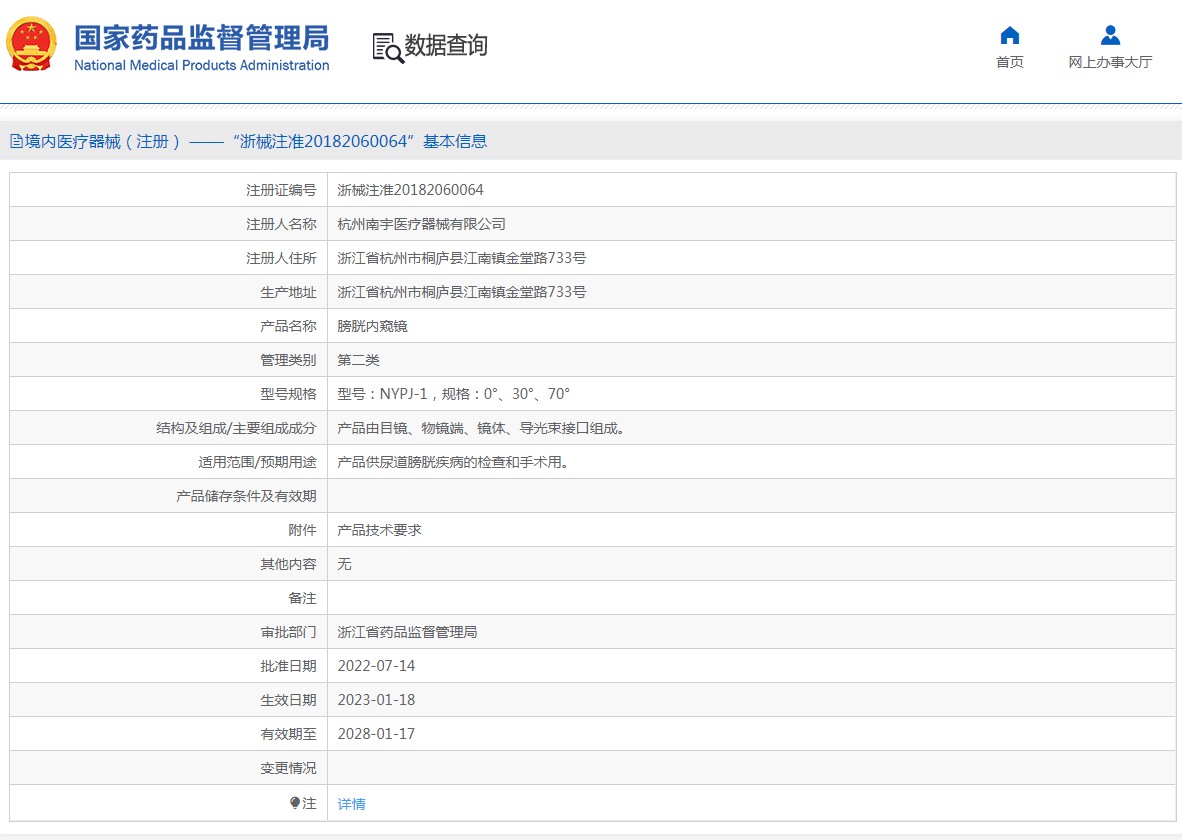Click the 有效期至 row label
The height and width of the screenshot is (840, 1182).
pyautogui.click(x=288, y=734)
